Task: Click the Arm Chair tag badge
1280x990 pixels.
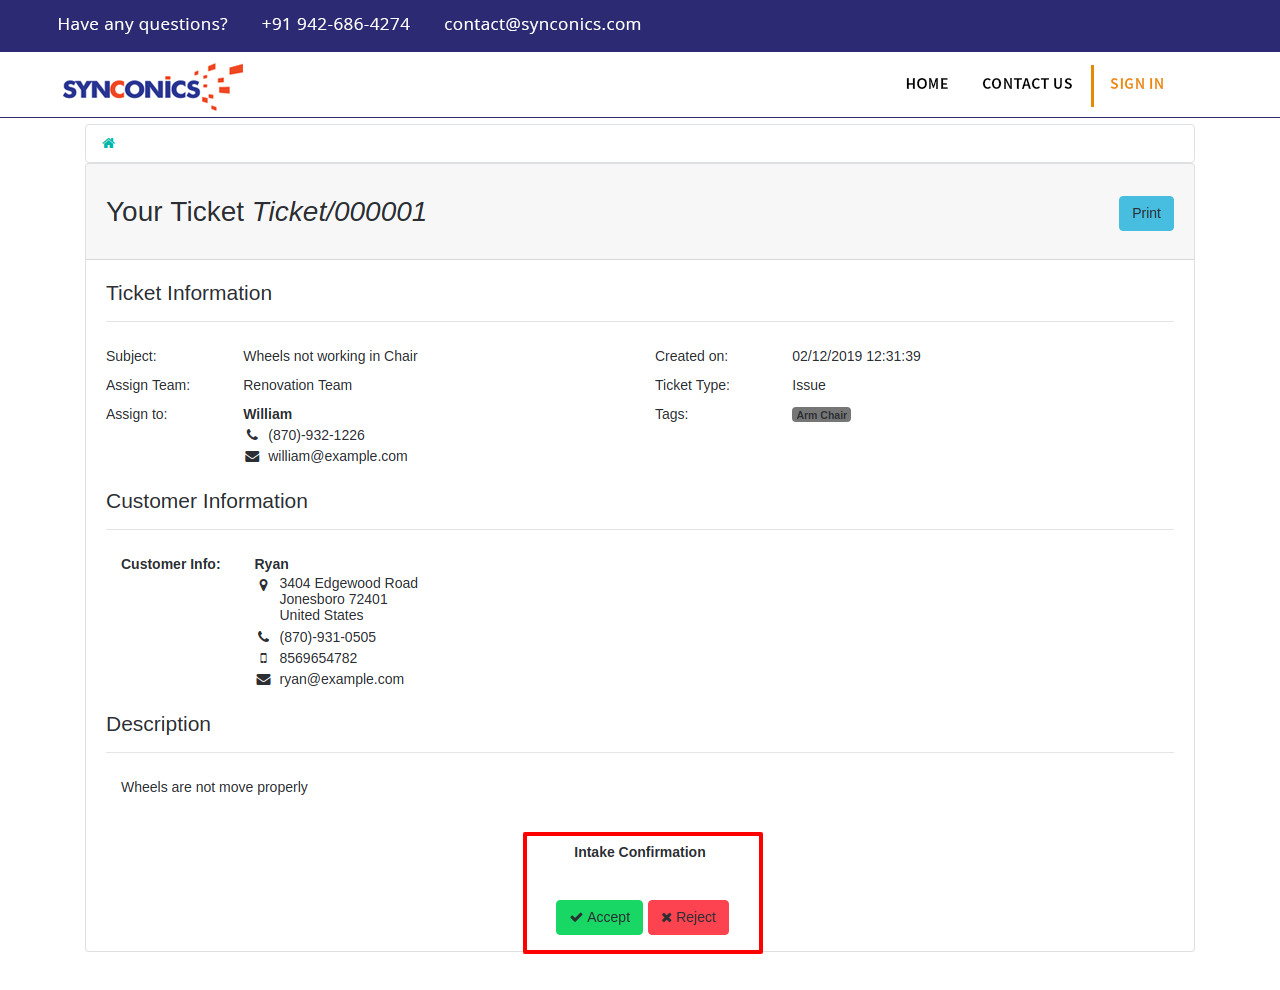Action: click(x=821, y=415)
